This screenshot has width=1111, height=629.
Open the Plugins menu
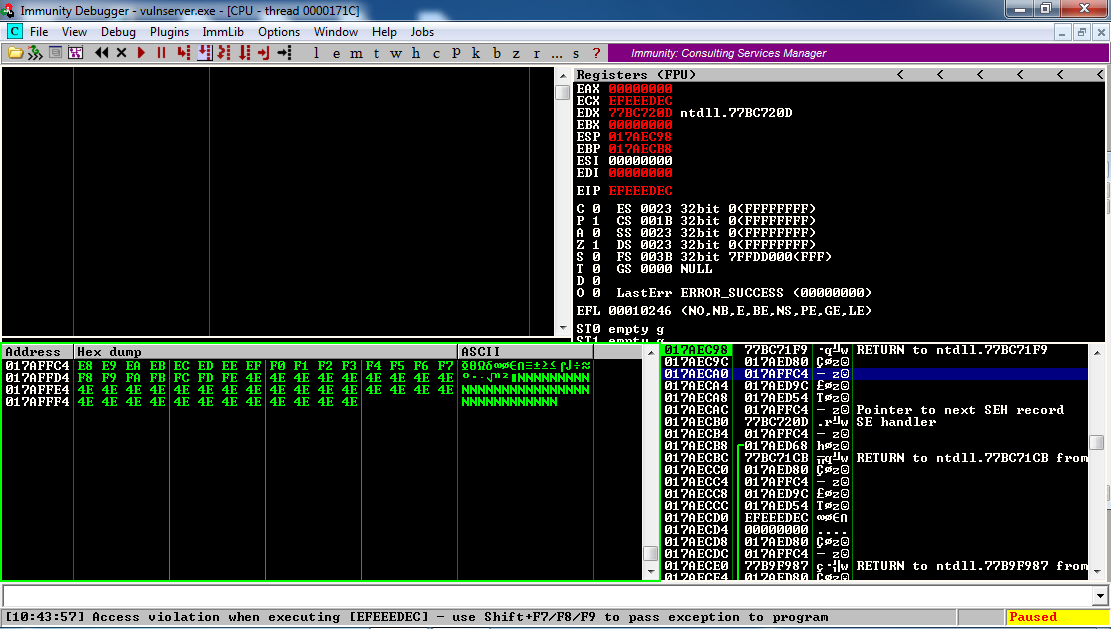(169, 32)
